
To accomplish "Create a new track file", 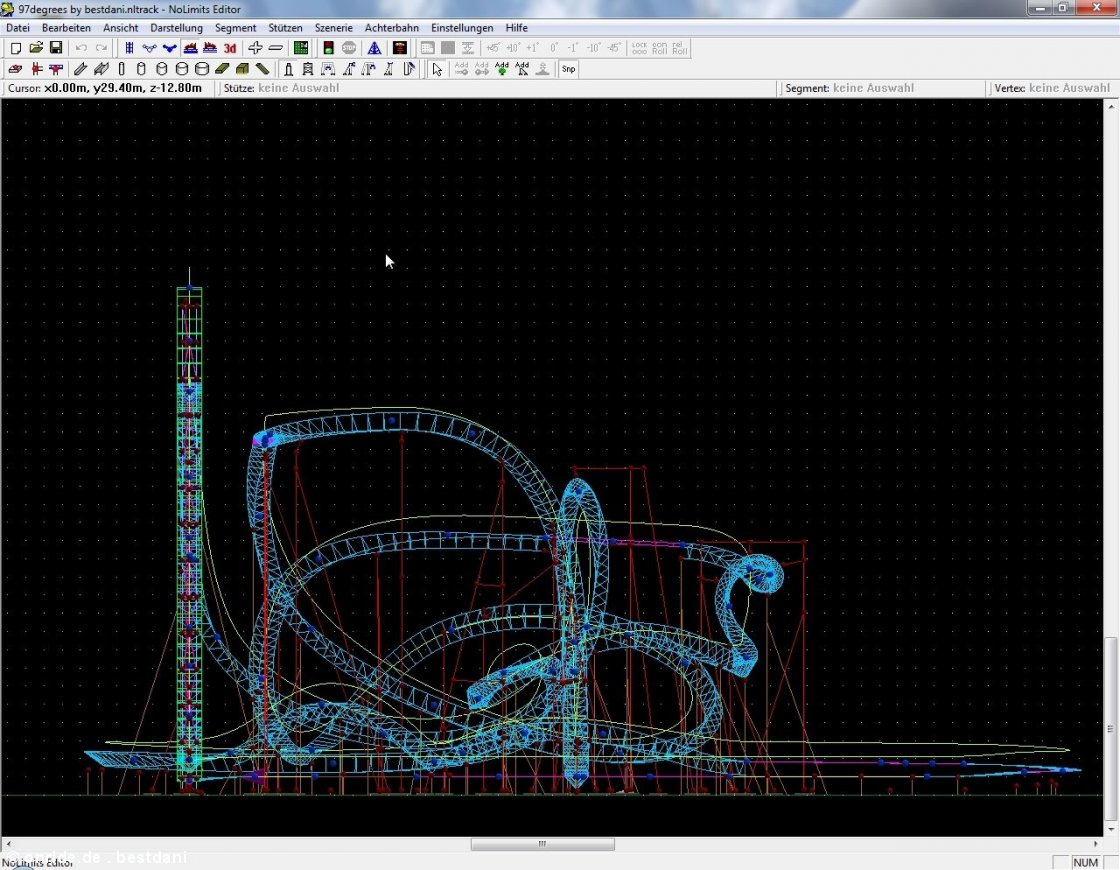I will point(16,48).
